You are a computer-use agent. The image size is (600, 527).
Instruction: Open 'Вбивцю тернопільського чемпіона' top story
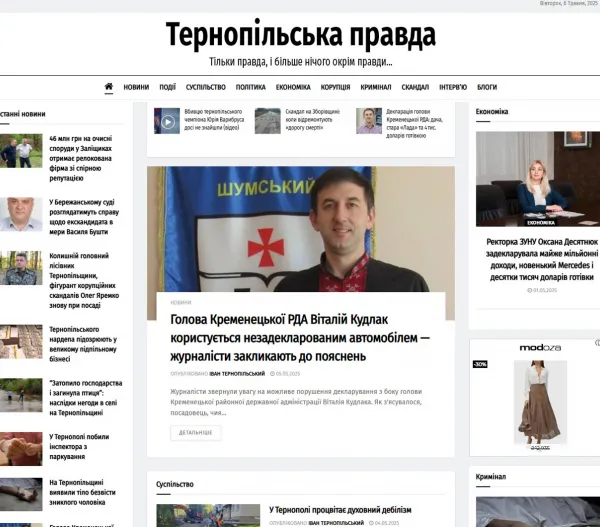point(214,119)
